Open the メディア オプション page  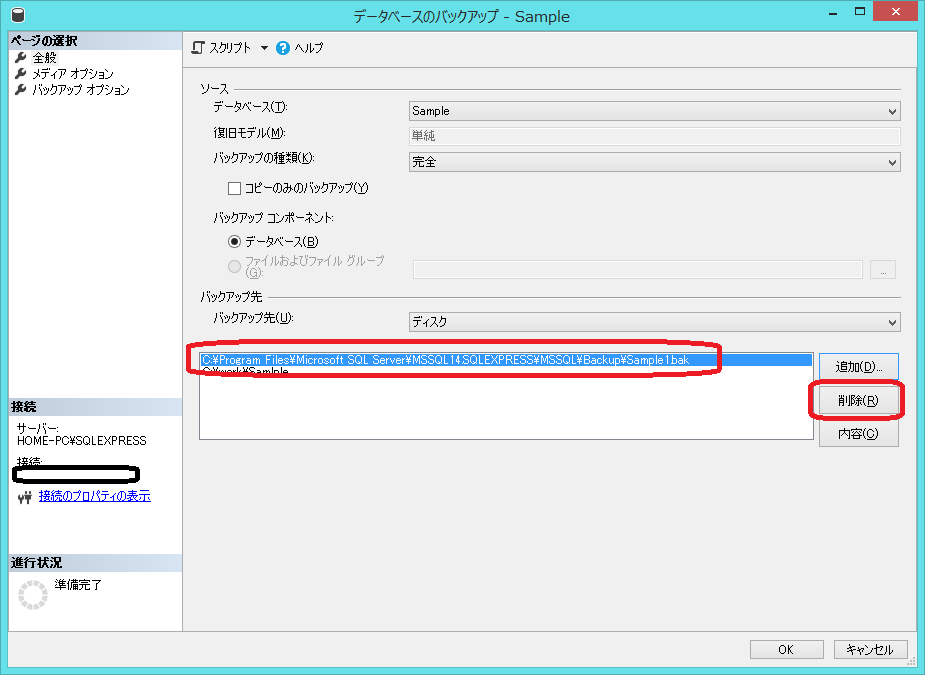coord(73,73)
